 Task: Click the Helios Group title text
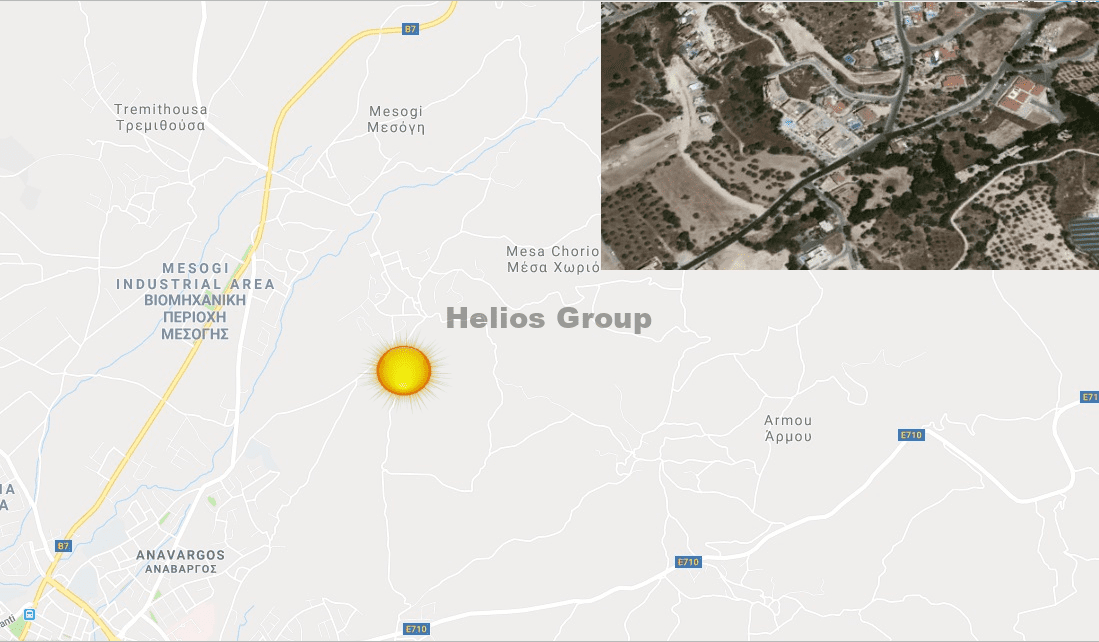549,318
